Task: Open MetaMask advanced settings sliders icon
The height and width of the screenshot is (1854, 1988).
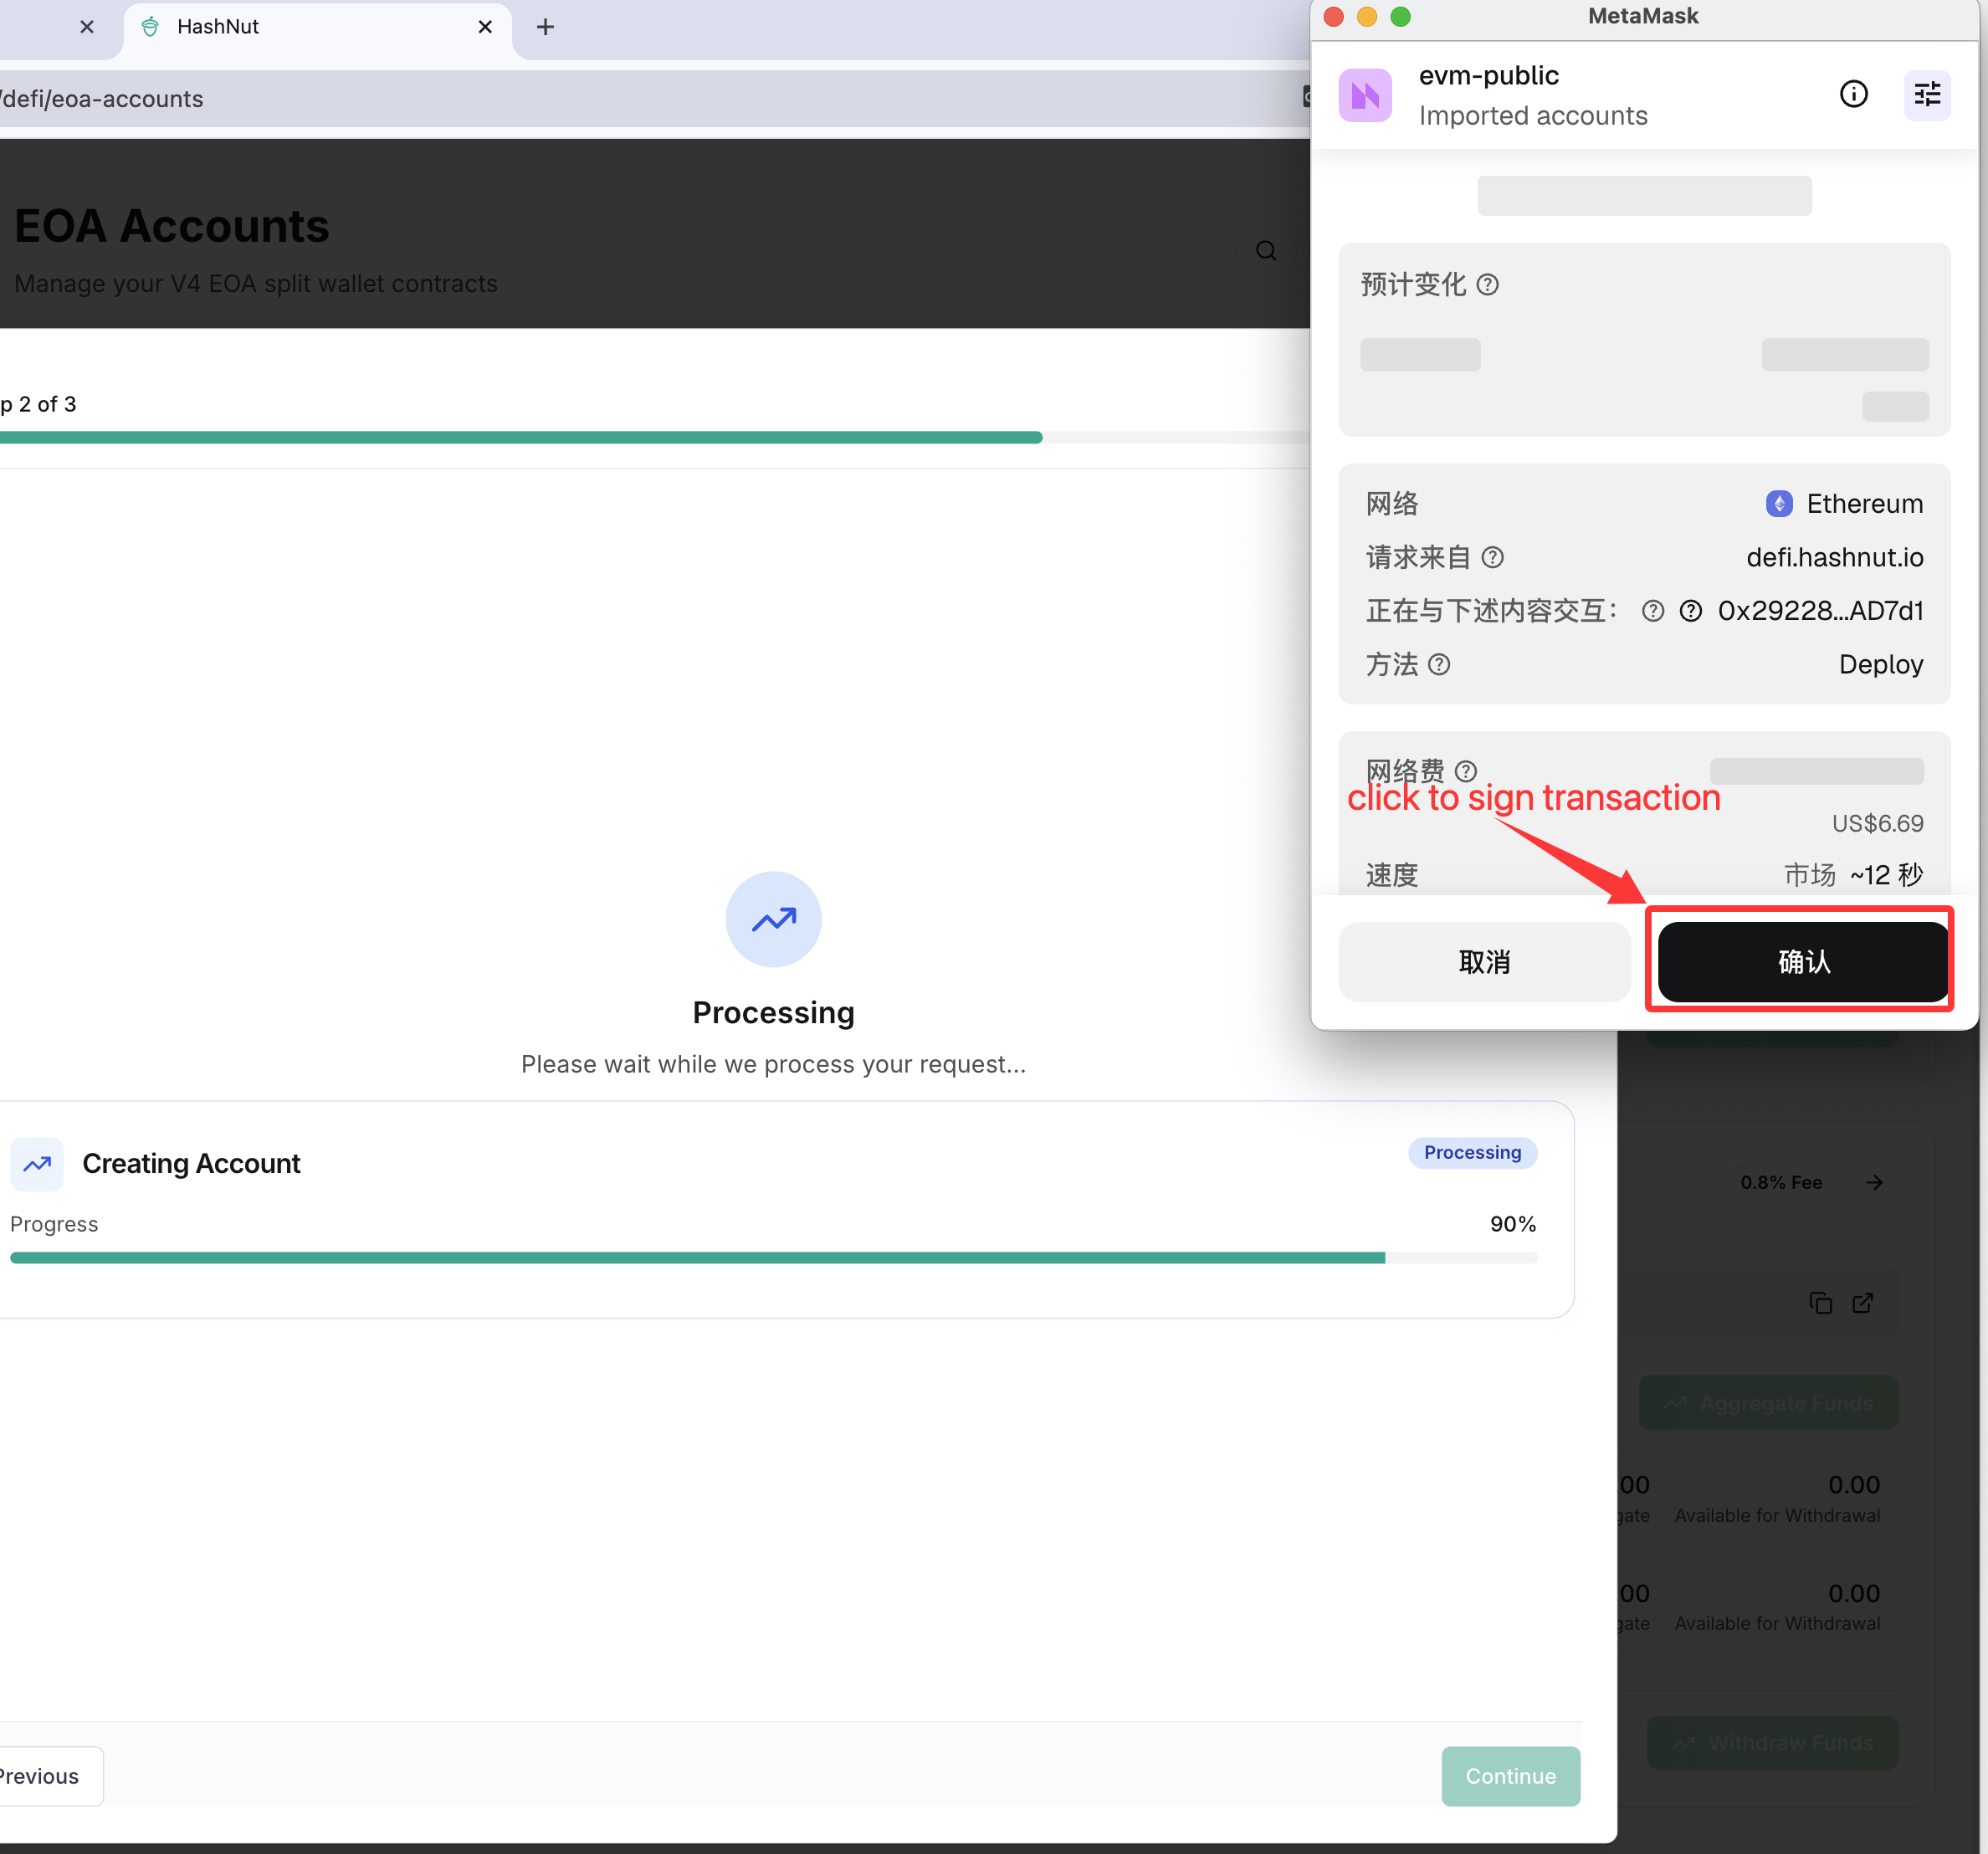Action: (x=1927, y=94)
